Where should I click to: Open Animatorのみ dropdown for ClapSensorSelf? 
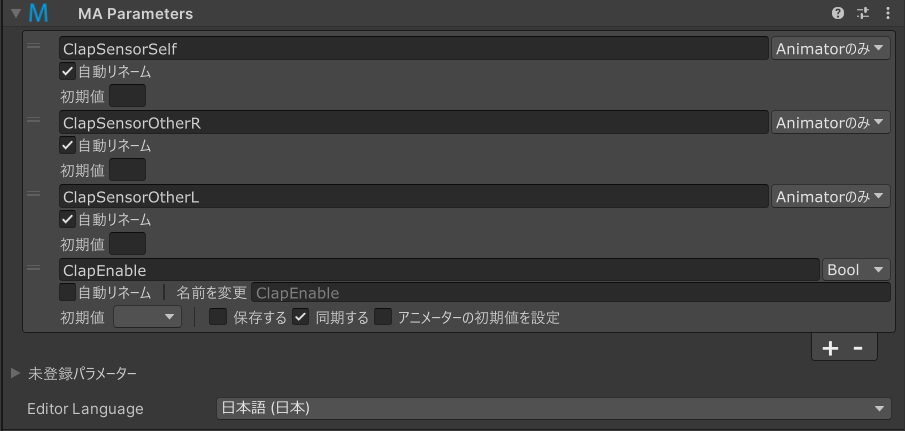coord(831,48)
